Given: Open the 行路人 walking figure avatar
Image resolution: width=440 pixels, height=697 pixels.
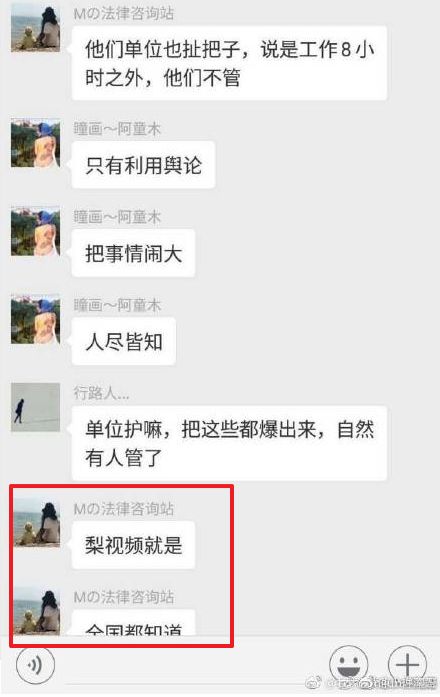Looking at the screenshot, I should point(36,407).
